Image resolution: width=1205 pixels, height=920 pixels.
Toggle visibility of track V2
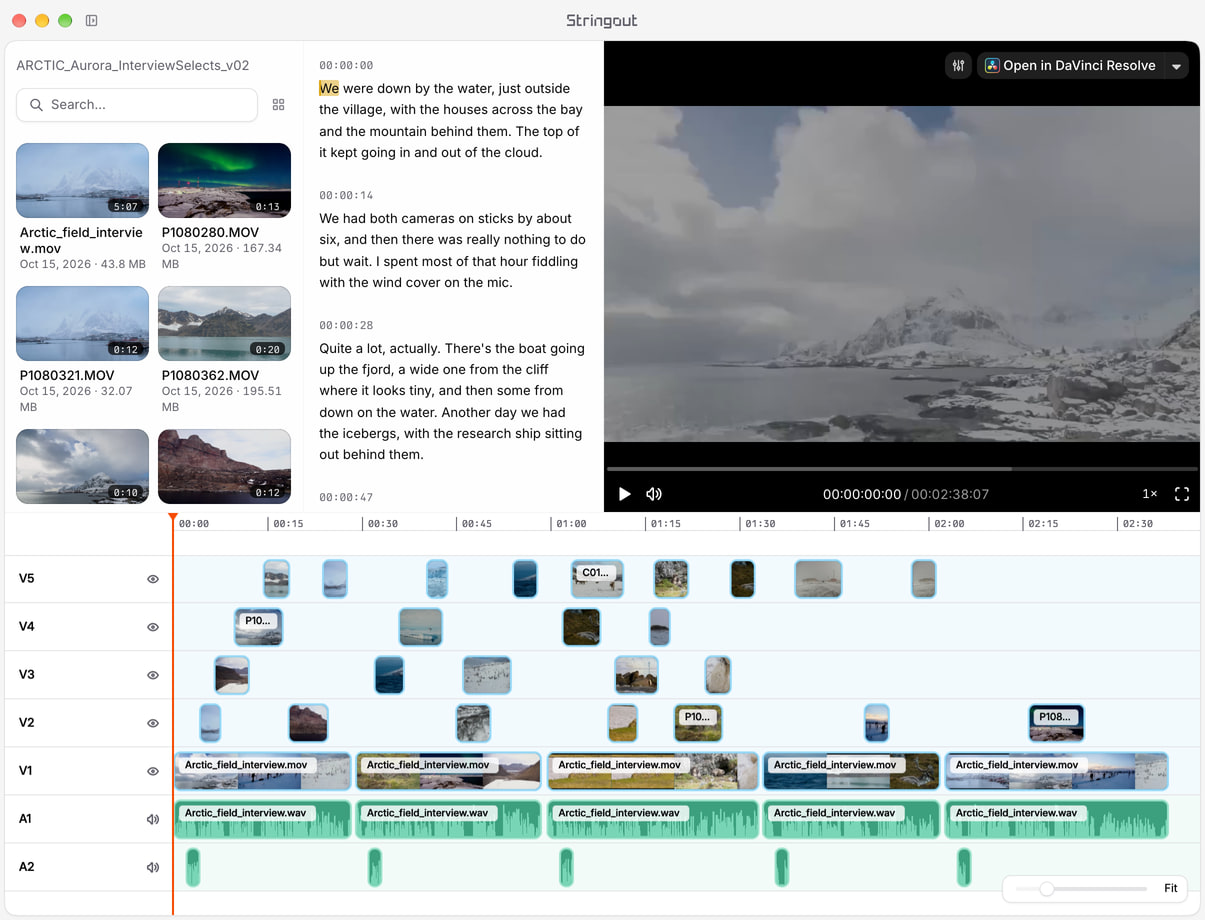(x=153, y=723)
